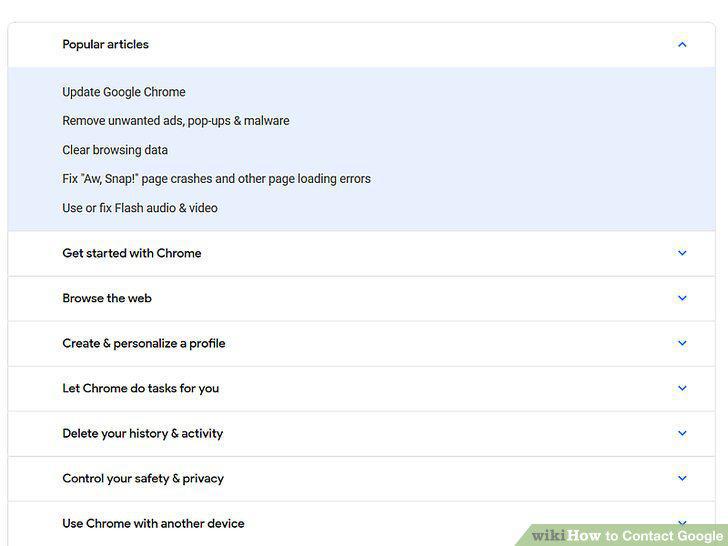Open the Update Google Chrome article
The width and height of the screenshot is (728, 546).
[124, 92]
